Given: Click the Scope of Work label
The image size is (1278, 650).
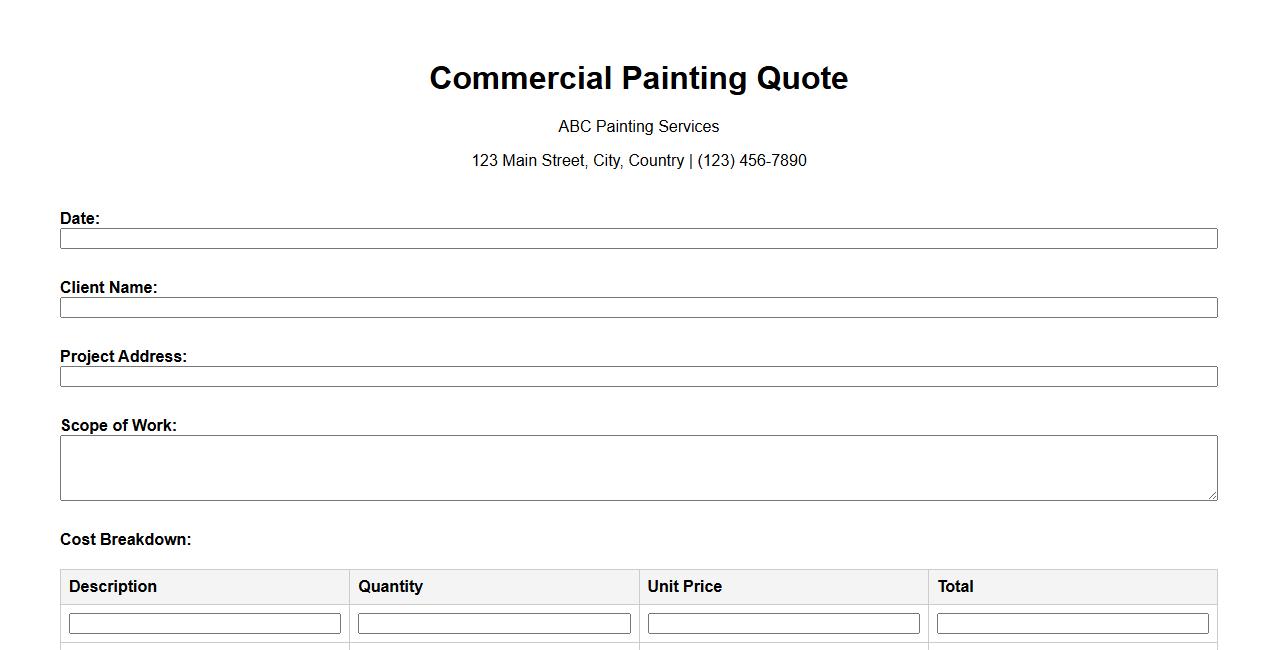Looking at the screenshot, I should (118, 425).
